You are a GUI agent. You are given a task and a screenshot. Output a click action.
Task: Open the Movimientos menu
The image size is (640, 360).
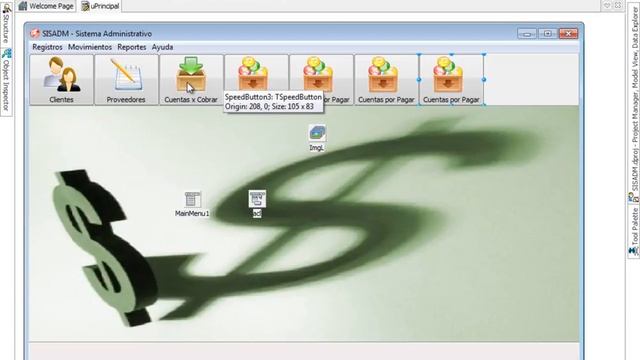tap(90, 47)
